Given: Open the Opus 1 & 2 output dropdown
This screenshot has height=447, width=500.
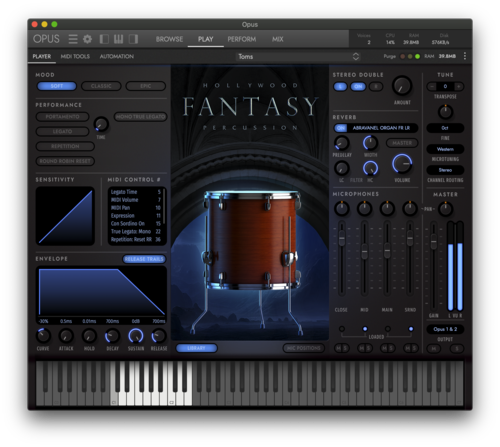Looking at the screenshot, I should [445, 329].
